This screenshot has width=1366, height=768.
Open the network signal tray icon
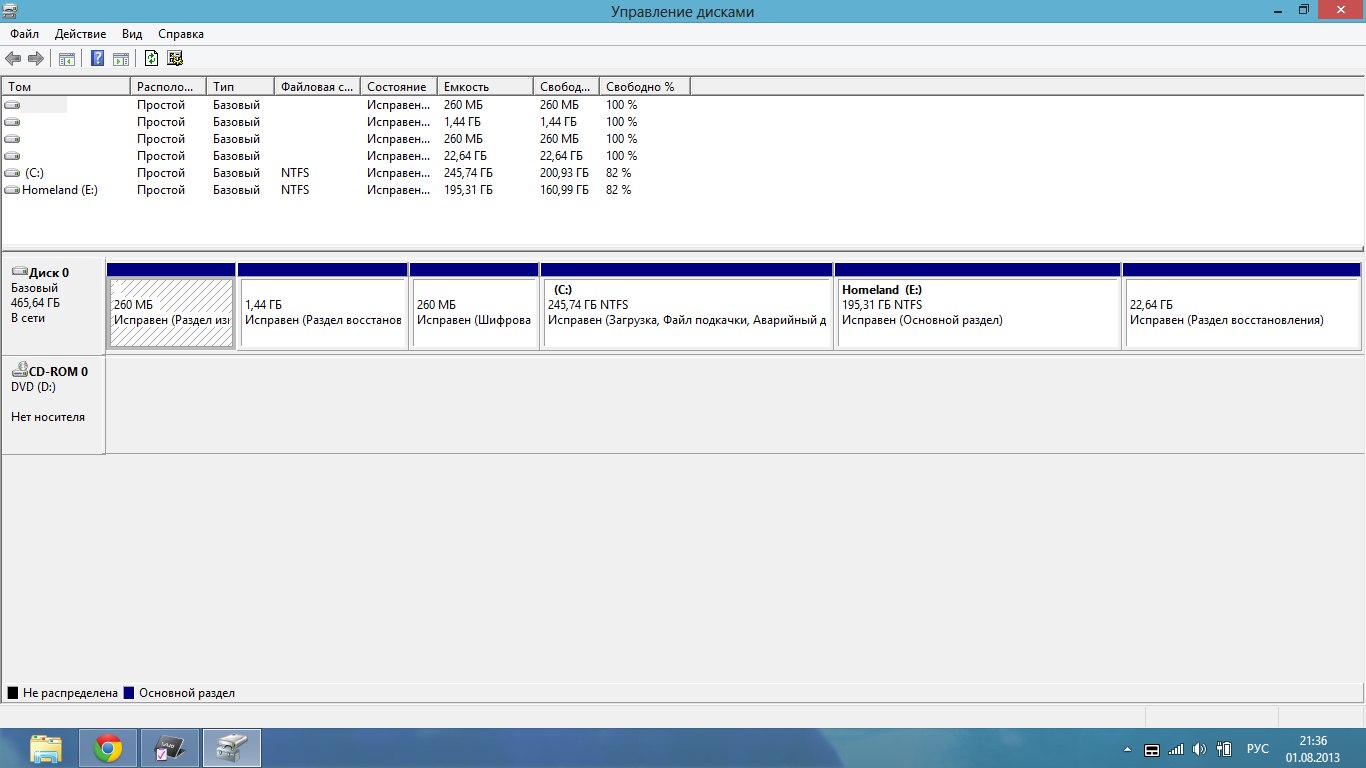(1176, 749)
